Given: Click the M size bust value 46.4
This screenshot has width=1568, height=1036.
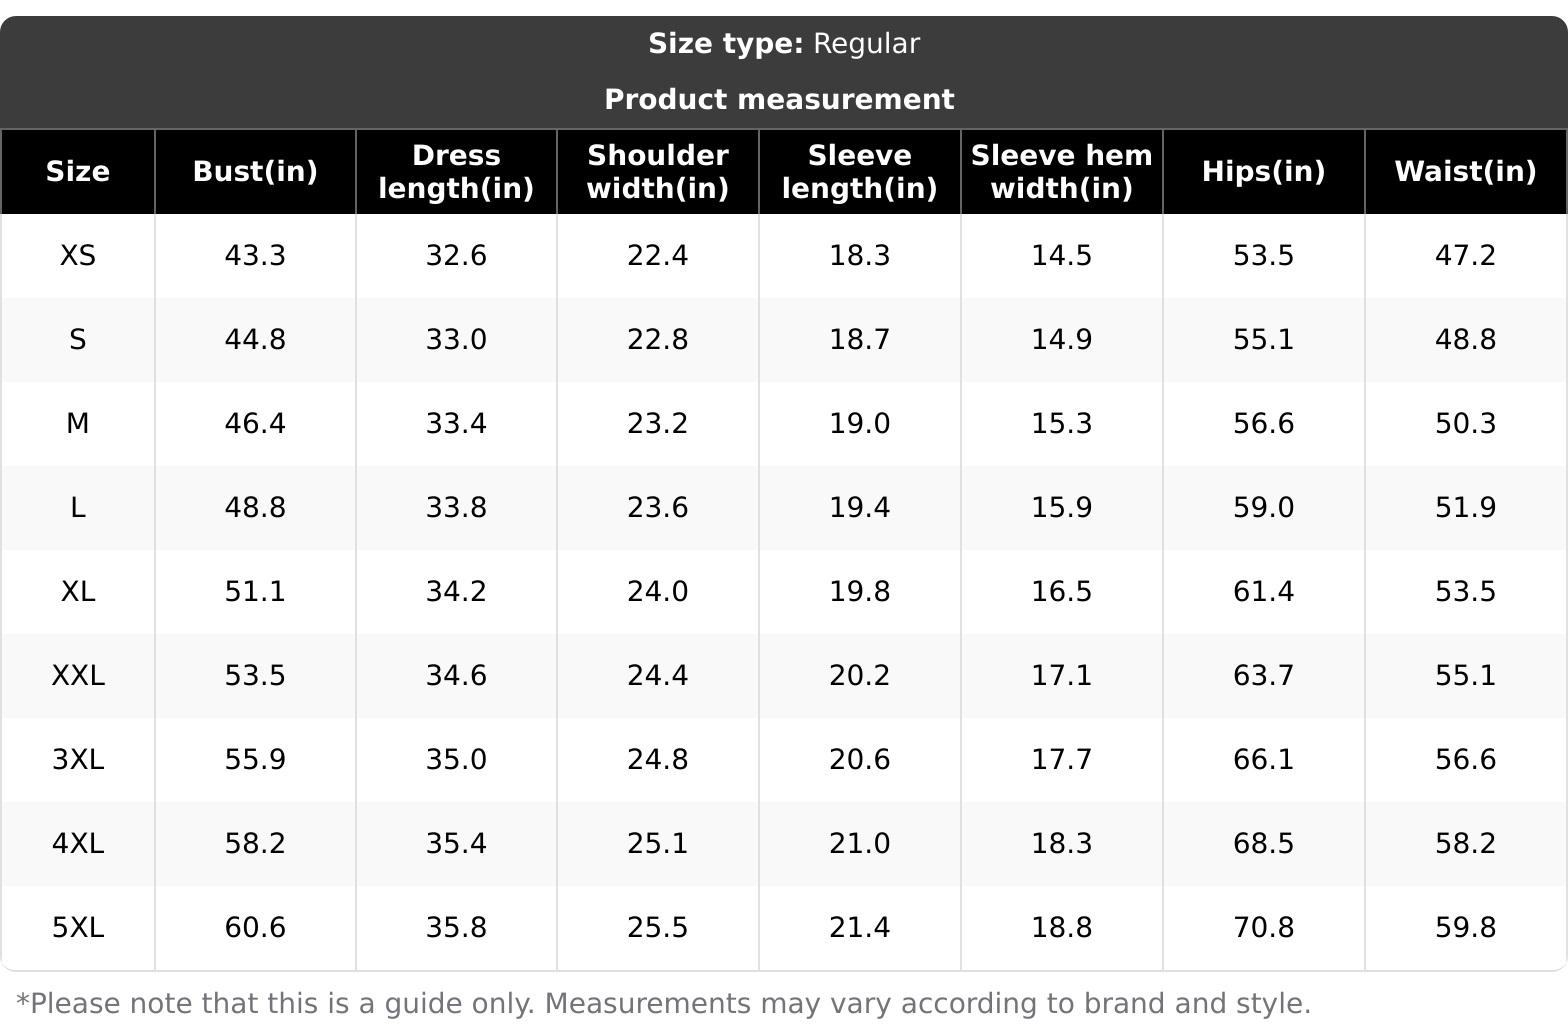Looking at the screenshot, I should click(x=255, y=424).
